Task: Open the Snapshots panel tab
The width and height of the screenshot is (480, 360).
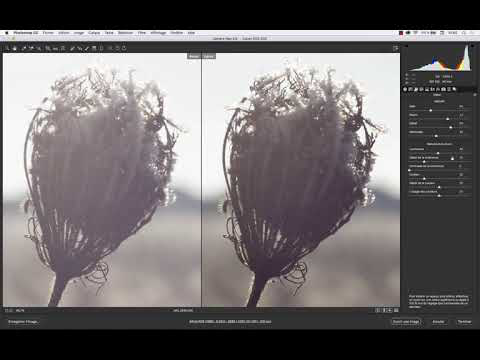Action: [454, 89]
